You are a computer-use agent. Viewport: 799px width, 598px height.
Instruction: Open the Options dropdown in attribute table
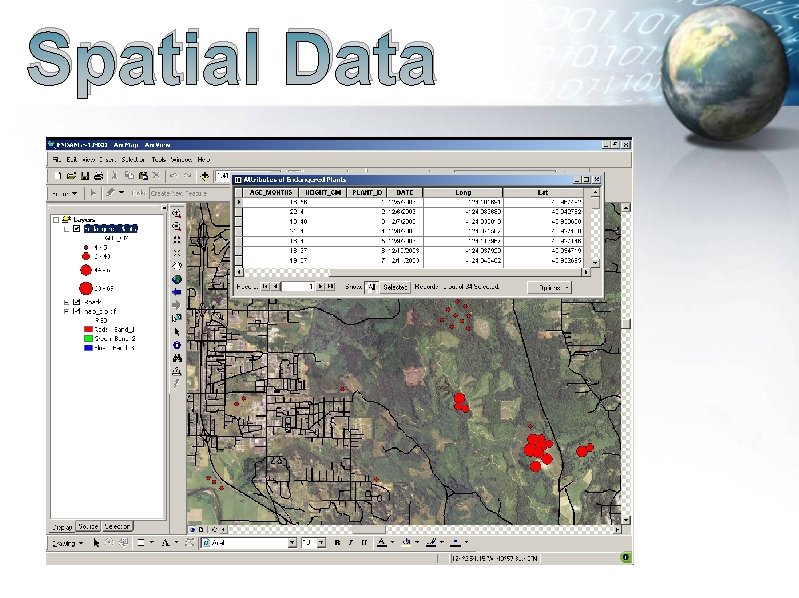tap(549, 288)
